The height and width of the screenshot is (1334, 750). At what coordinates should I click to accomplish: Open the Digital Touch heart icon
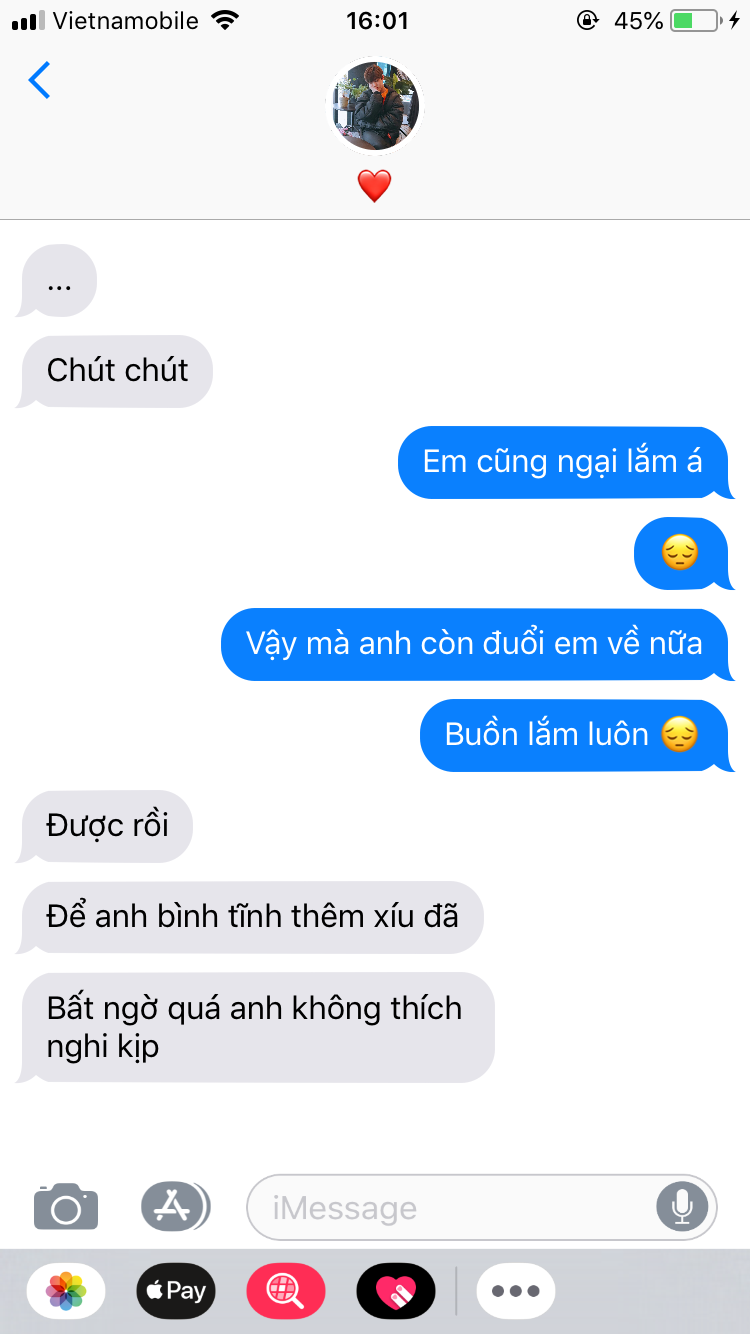(x=396, y=1291)
